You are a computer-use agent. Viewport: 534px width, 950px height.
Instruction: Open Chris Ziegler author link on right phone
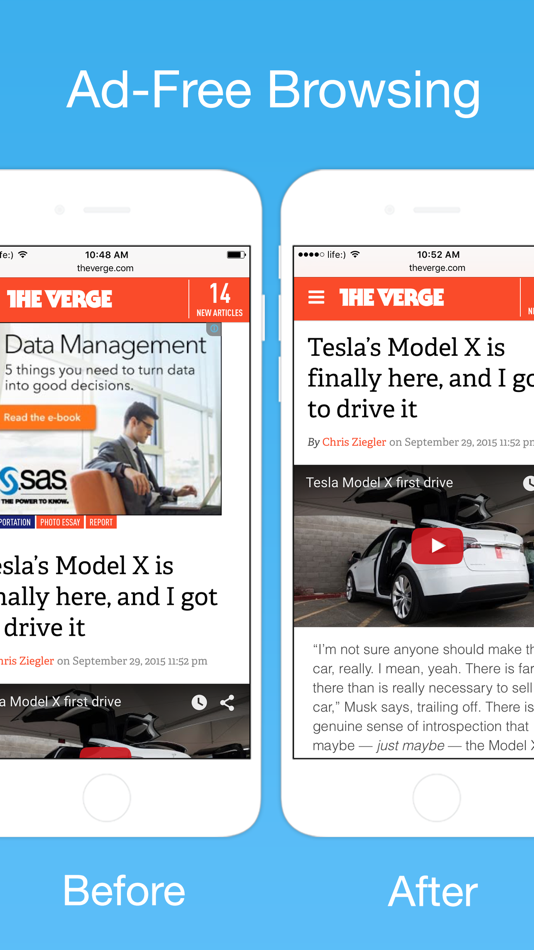click(354, 442)
